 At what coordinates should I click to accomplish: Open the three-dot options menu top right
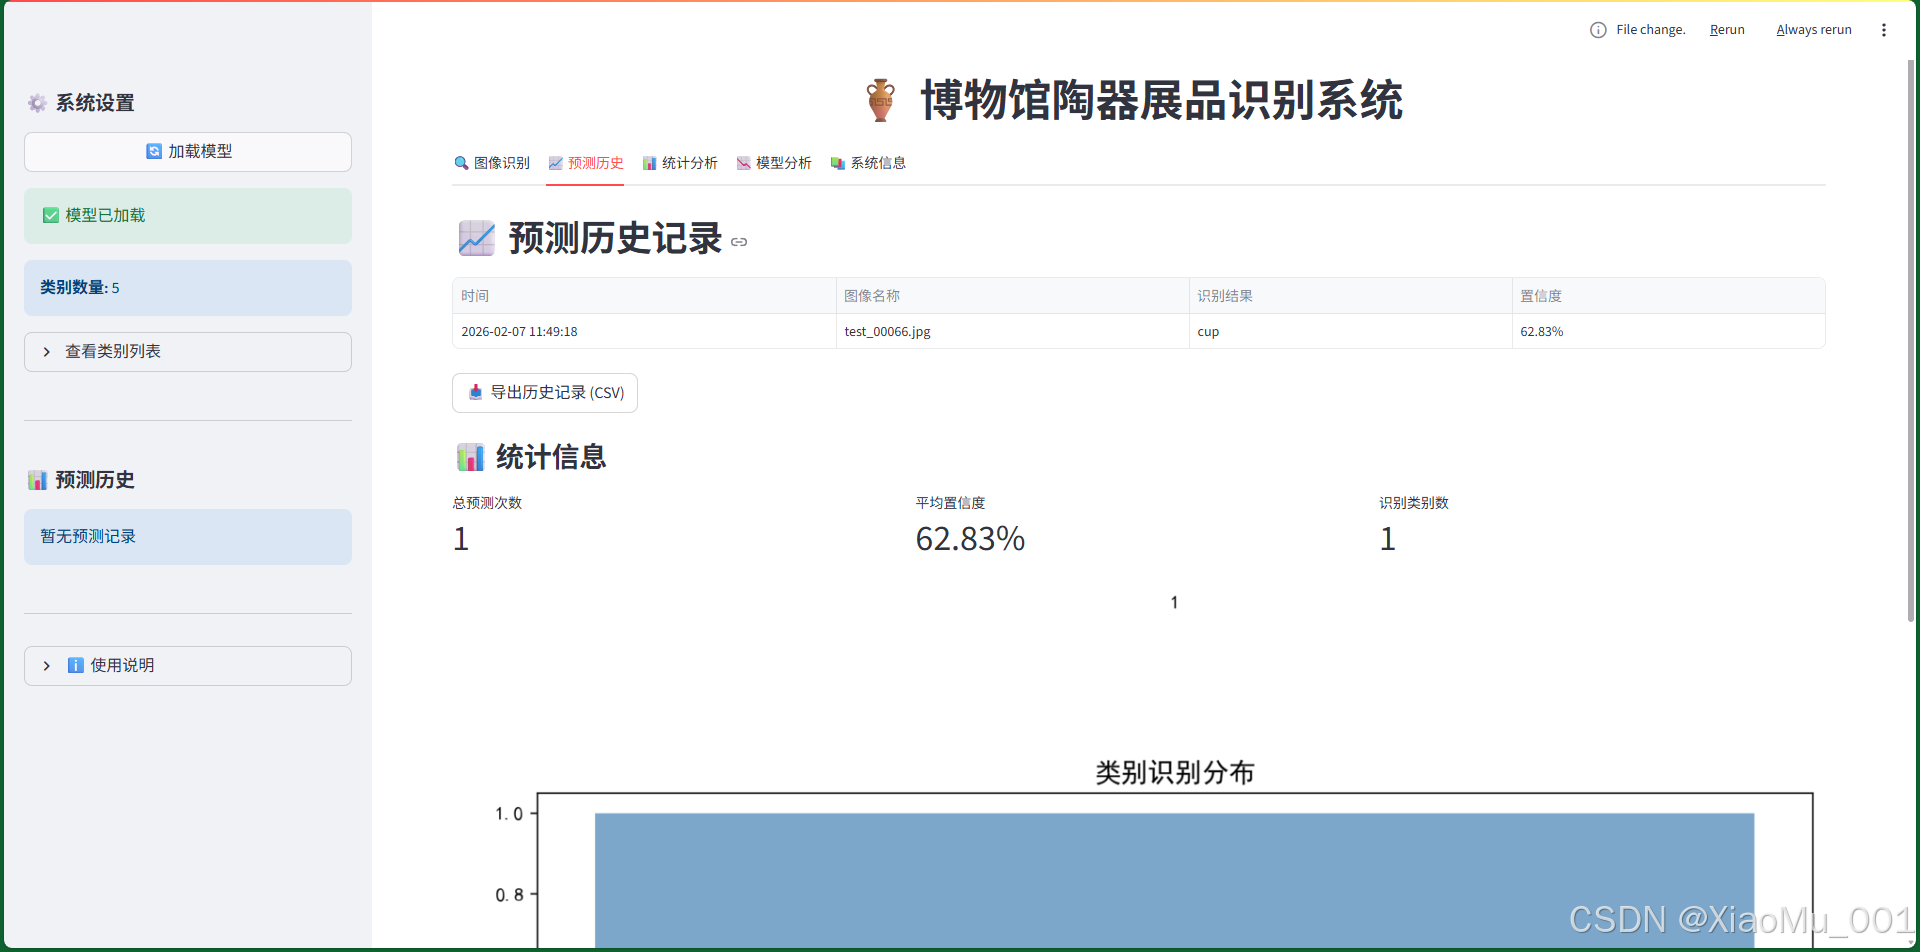coord(1884,29)
